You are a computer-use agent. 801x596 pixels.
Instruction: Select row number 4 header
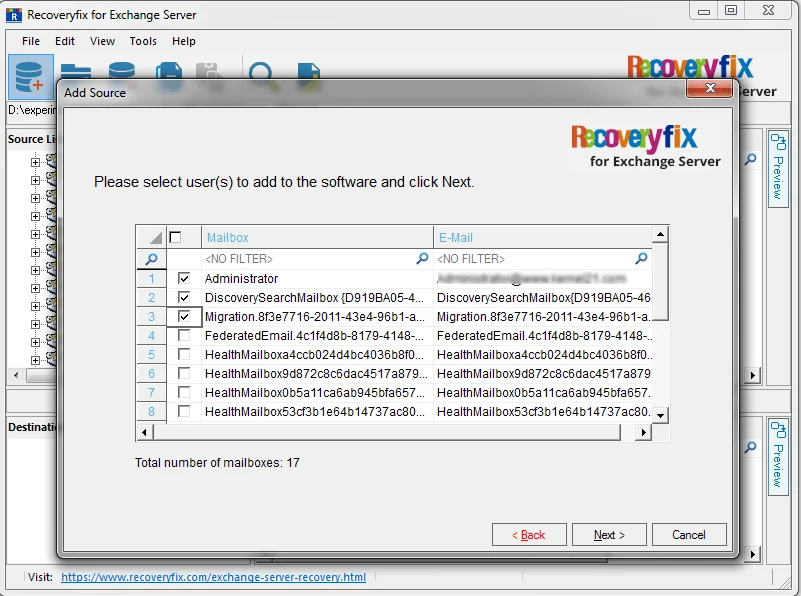click(x=151, y=336)
